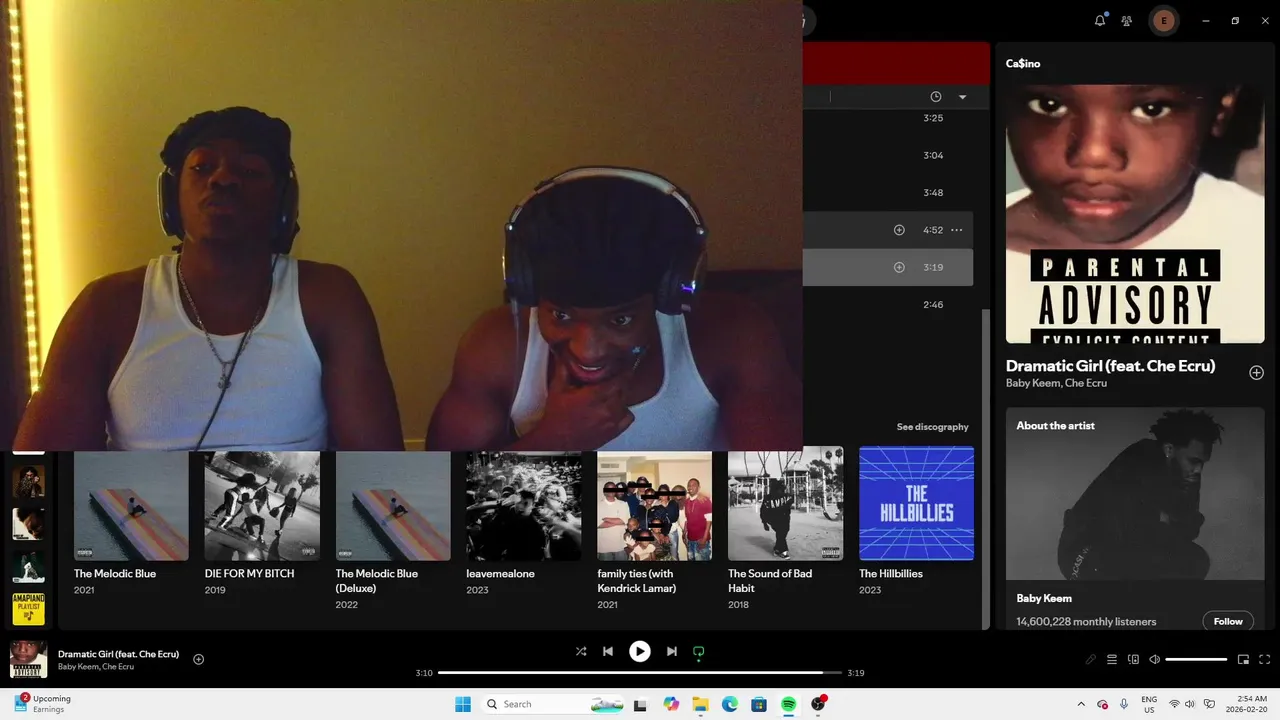Expand hidden system tray icons chevron
Screen dimensions: 1280x720
[x=1081, y=704]
